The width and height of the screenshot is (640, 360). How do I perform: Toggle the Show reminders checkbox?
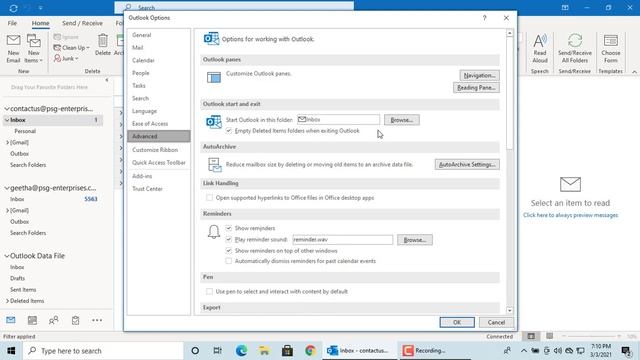[x=229, y=228]
